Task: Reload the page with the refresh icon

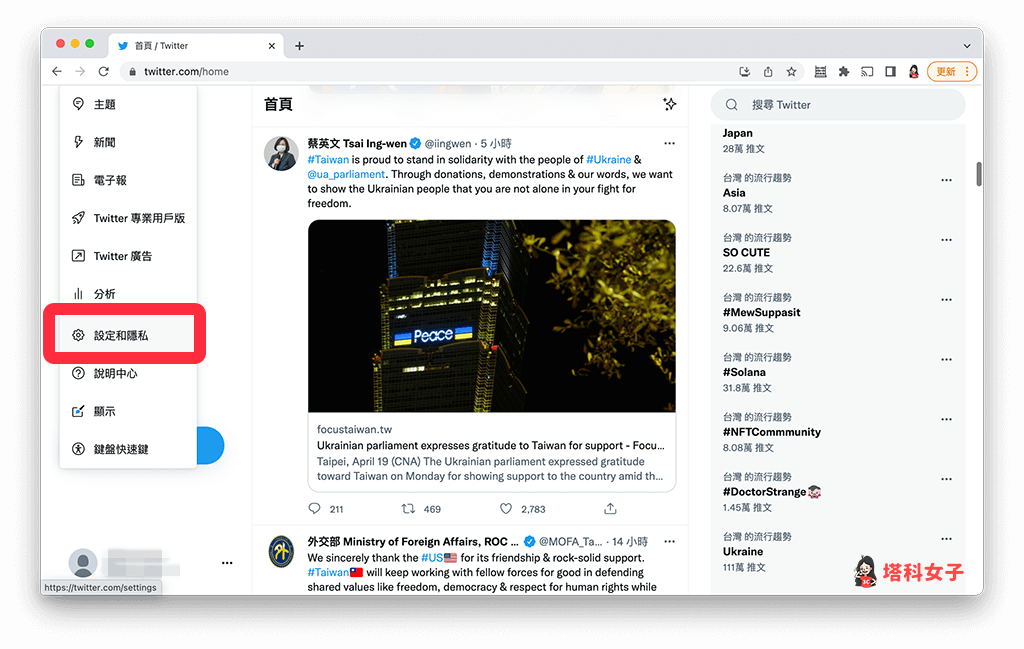Action: tap(103, 71)
